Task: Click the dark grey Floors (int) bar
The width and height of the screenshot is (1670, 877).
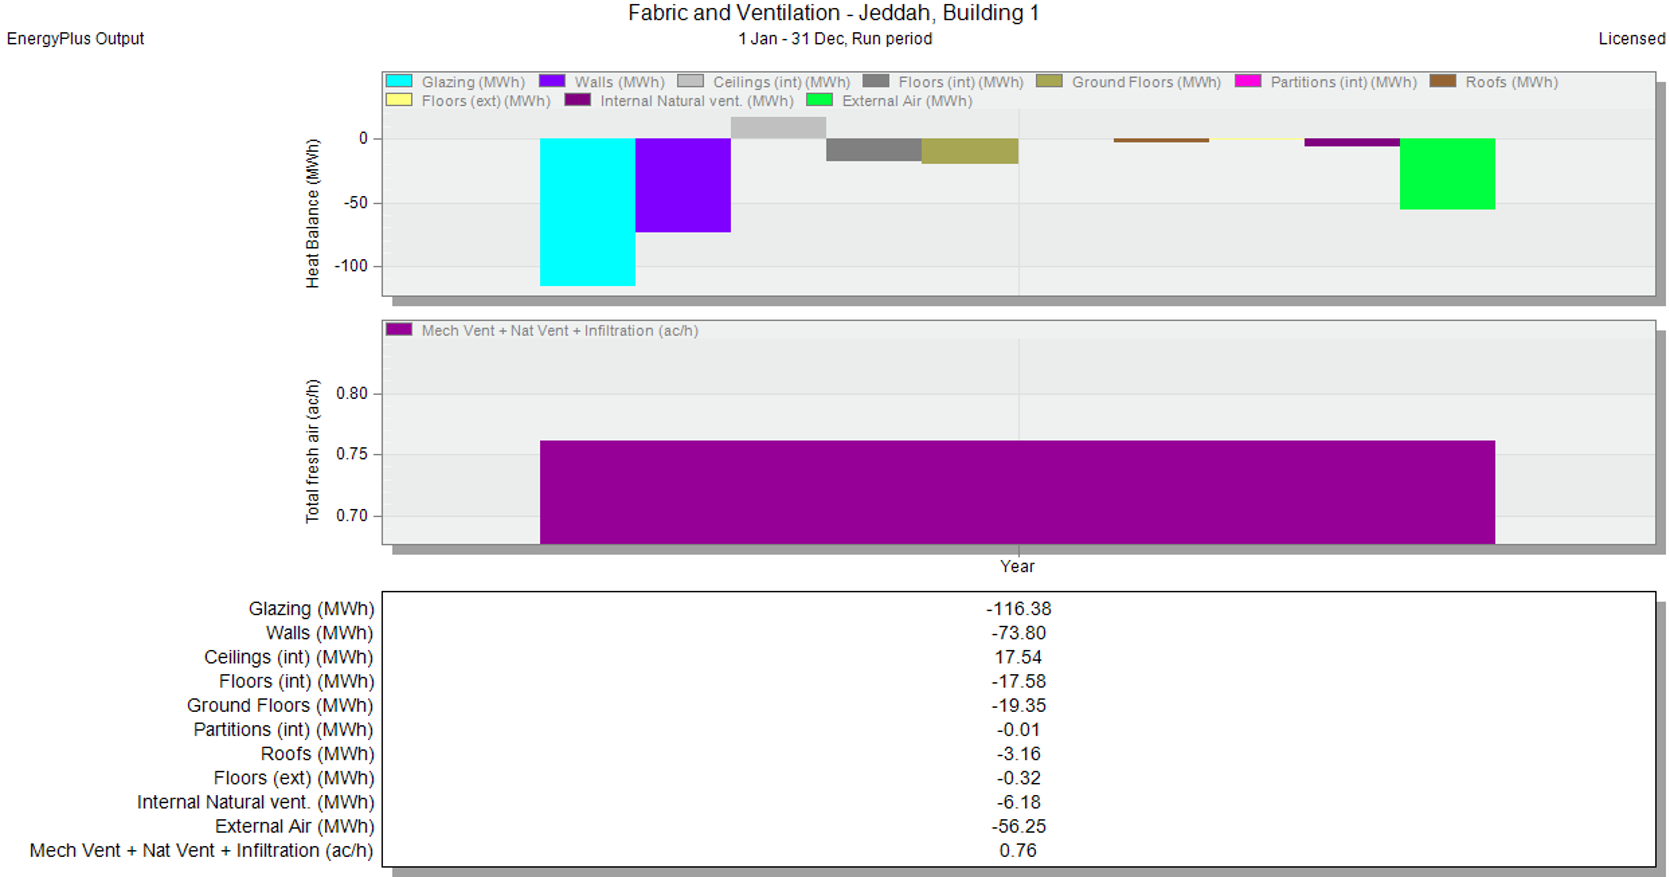Action: (874, 150)
